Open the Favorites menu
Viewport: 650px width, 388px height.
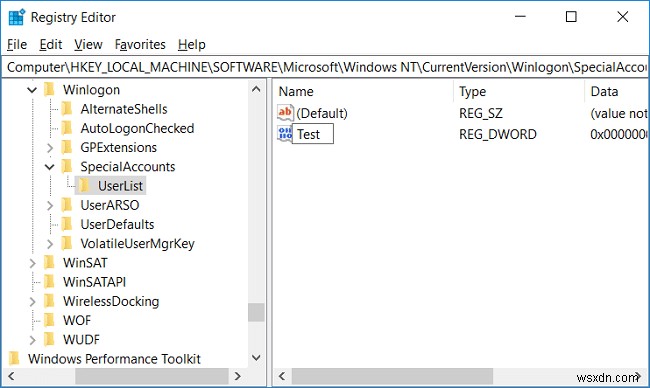click(x=140, y=44)
